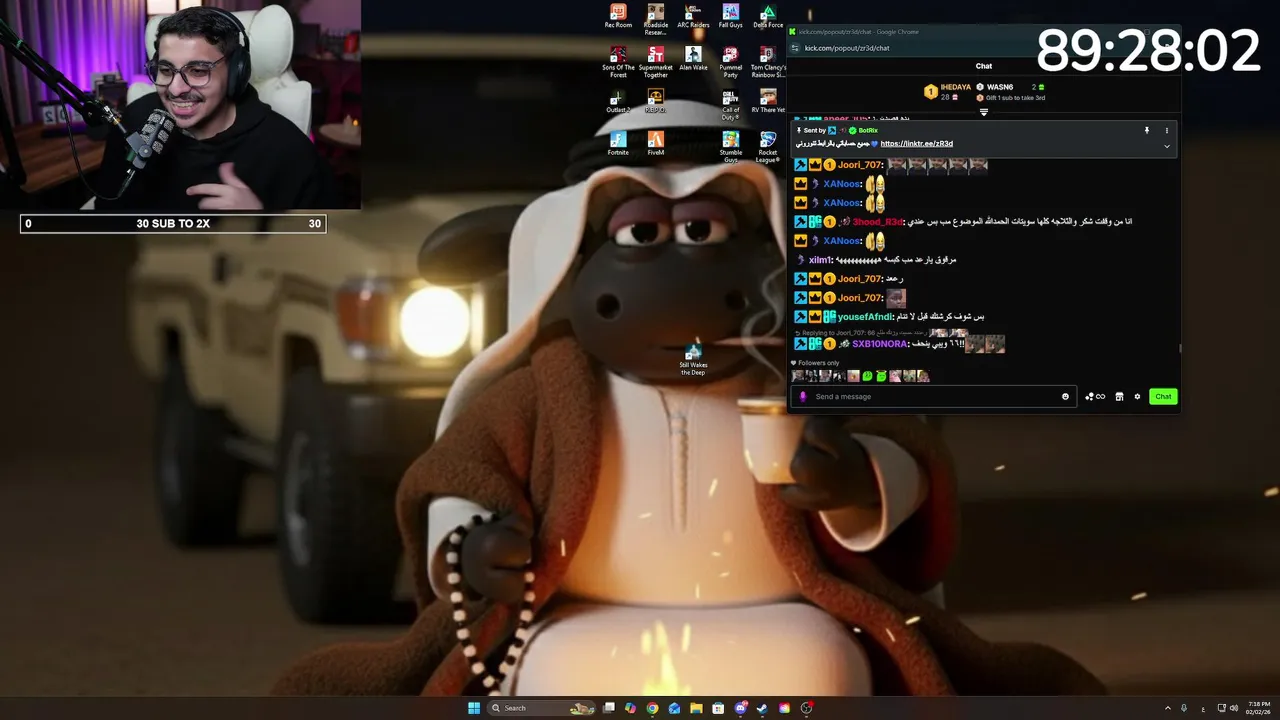Screen dimensions: 1280x720
Task: Select the Call of Duty desktop shortcut
Action: click(730, 104)
